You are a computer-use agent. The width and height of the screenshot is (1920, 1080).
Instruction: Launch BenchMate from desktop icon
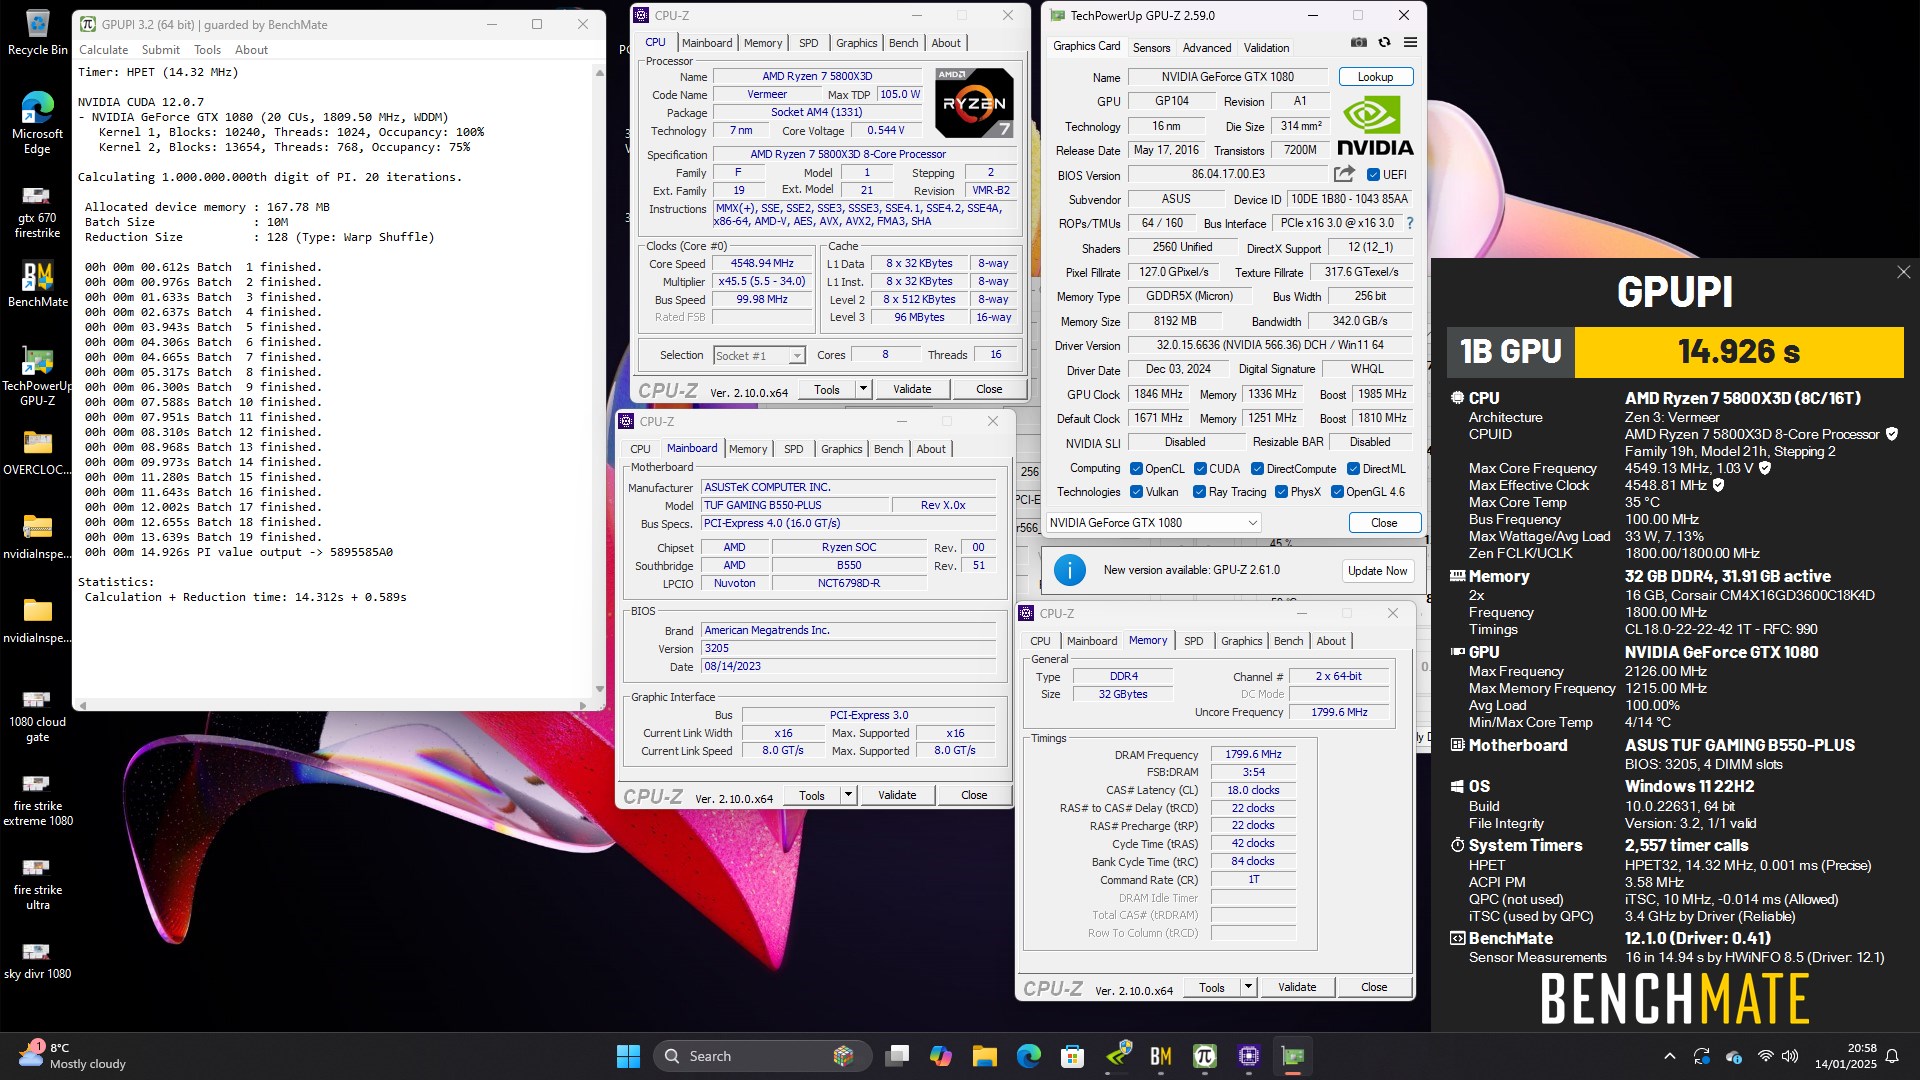point(37,285)
